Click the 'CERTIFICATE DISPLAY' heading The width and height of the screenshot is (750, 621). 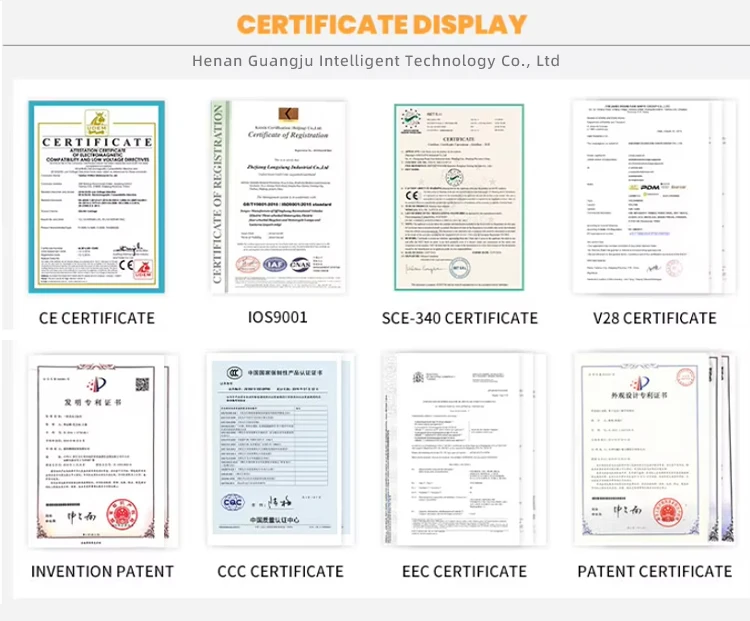point(382,24)
